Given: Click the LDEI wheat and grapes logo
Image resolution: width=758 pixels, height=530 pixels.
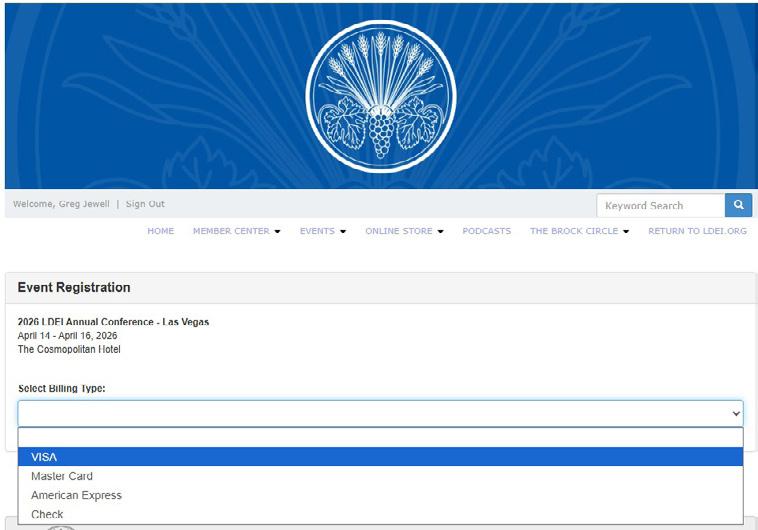Looking at the screenshot, I should tap(381, 96).
